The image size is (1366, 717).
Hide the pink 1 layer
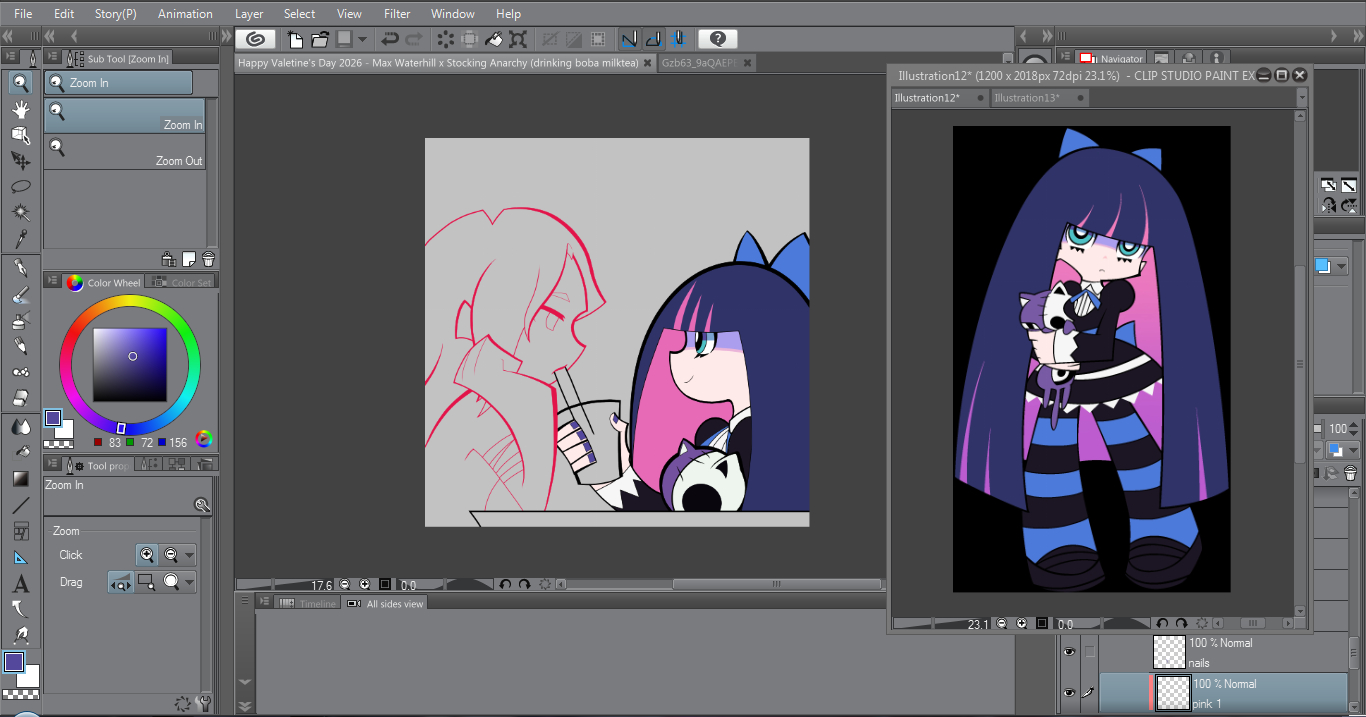[x=1069, y=692]
